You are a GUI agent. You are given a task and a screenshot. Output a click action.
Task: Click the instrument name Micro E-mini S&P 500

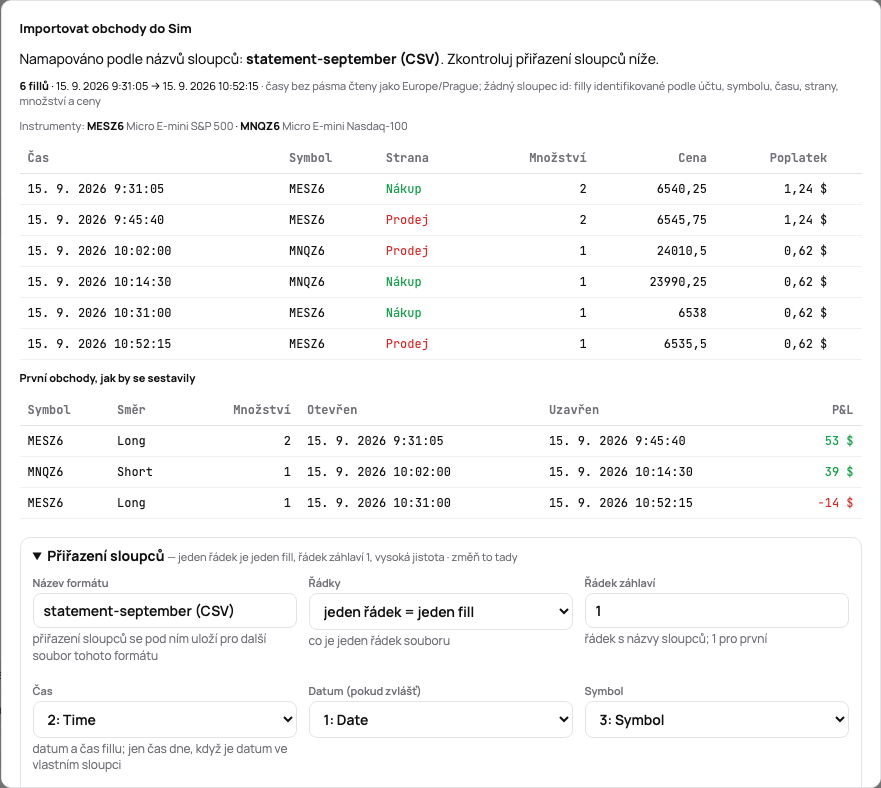coord(179,126)
